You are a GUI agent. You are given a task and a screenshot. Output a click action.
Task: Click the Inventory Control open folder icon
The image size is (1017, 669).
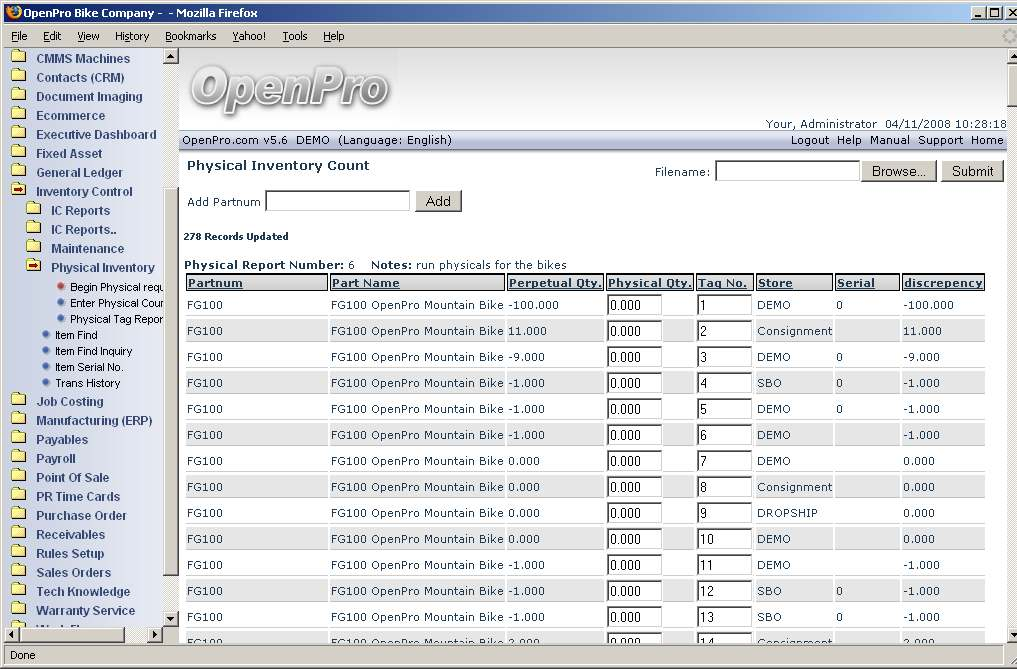pyautogui.click(x=18, y=191)
